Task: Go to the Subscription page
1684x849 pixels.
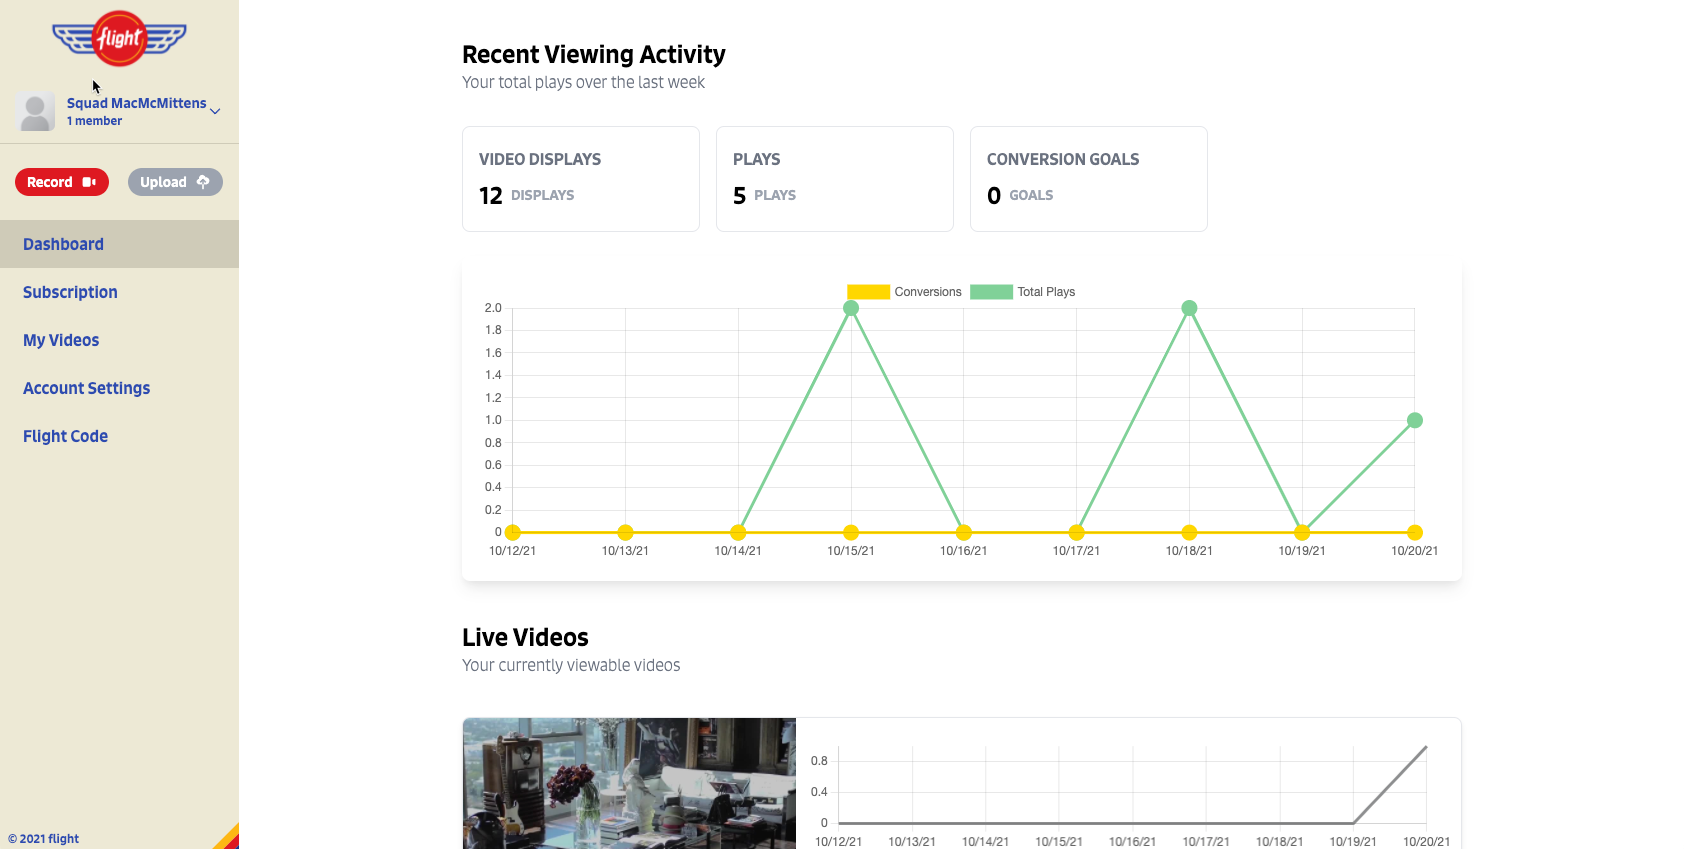Action: (x=70, y=292)
